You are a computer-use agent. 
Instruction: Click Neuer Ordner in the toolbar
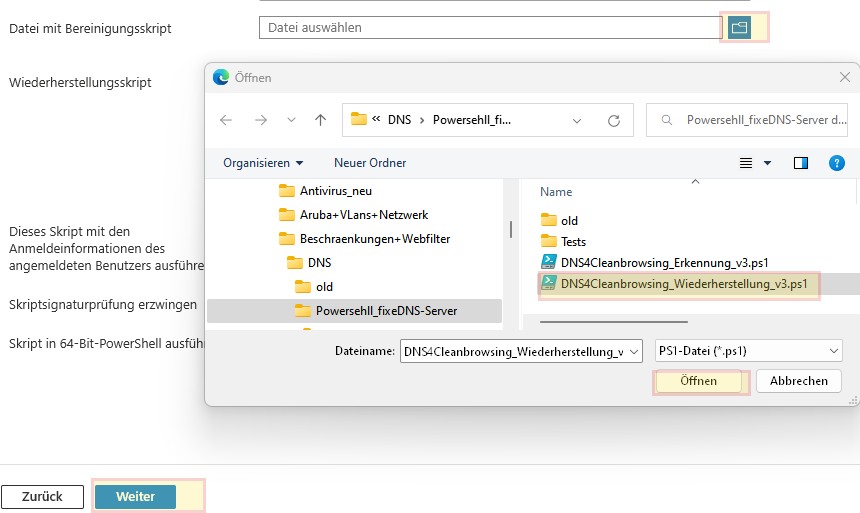(370, 163)
